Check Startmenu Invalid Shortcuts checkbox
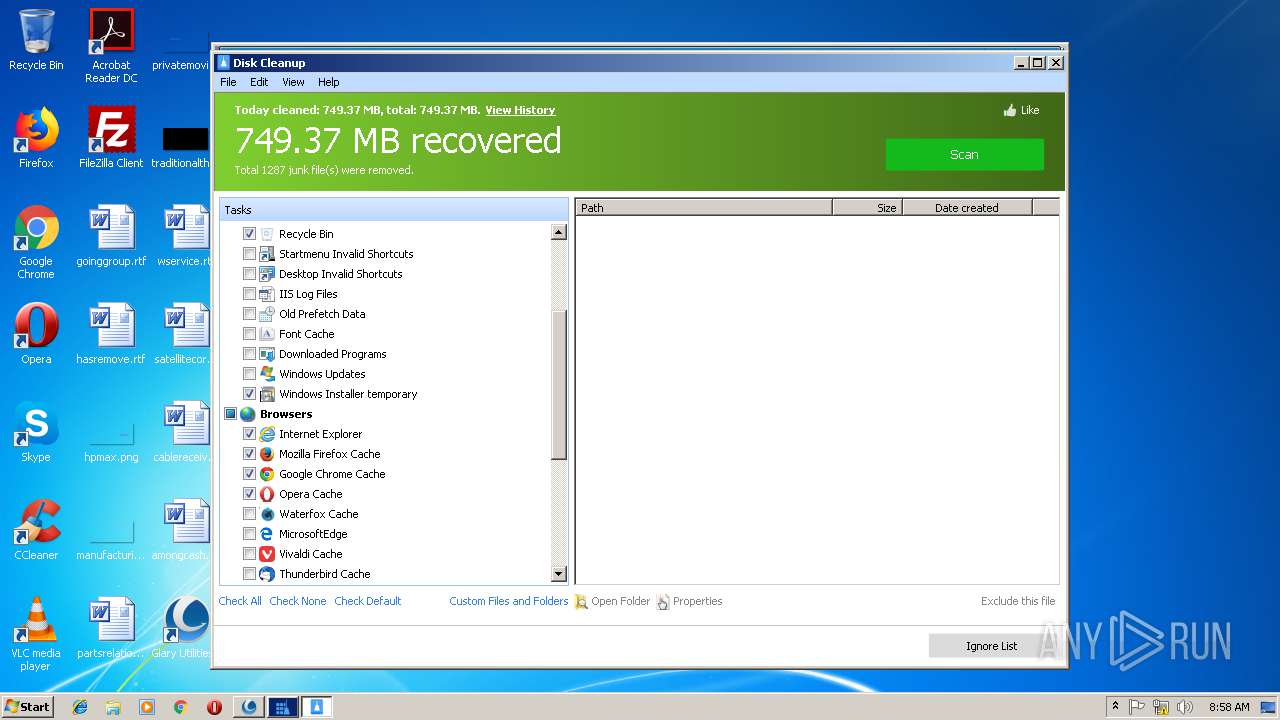The width and height of the screenshot is (1280, 720). (x=250, y=254)
